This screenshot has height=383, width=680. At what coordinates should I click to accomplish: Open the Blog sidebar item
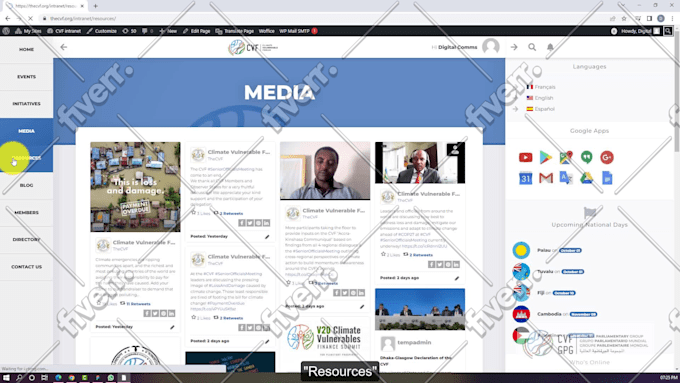click(26, 185)
